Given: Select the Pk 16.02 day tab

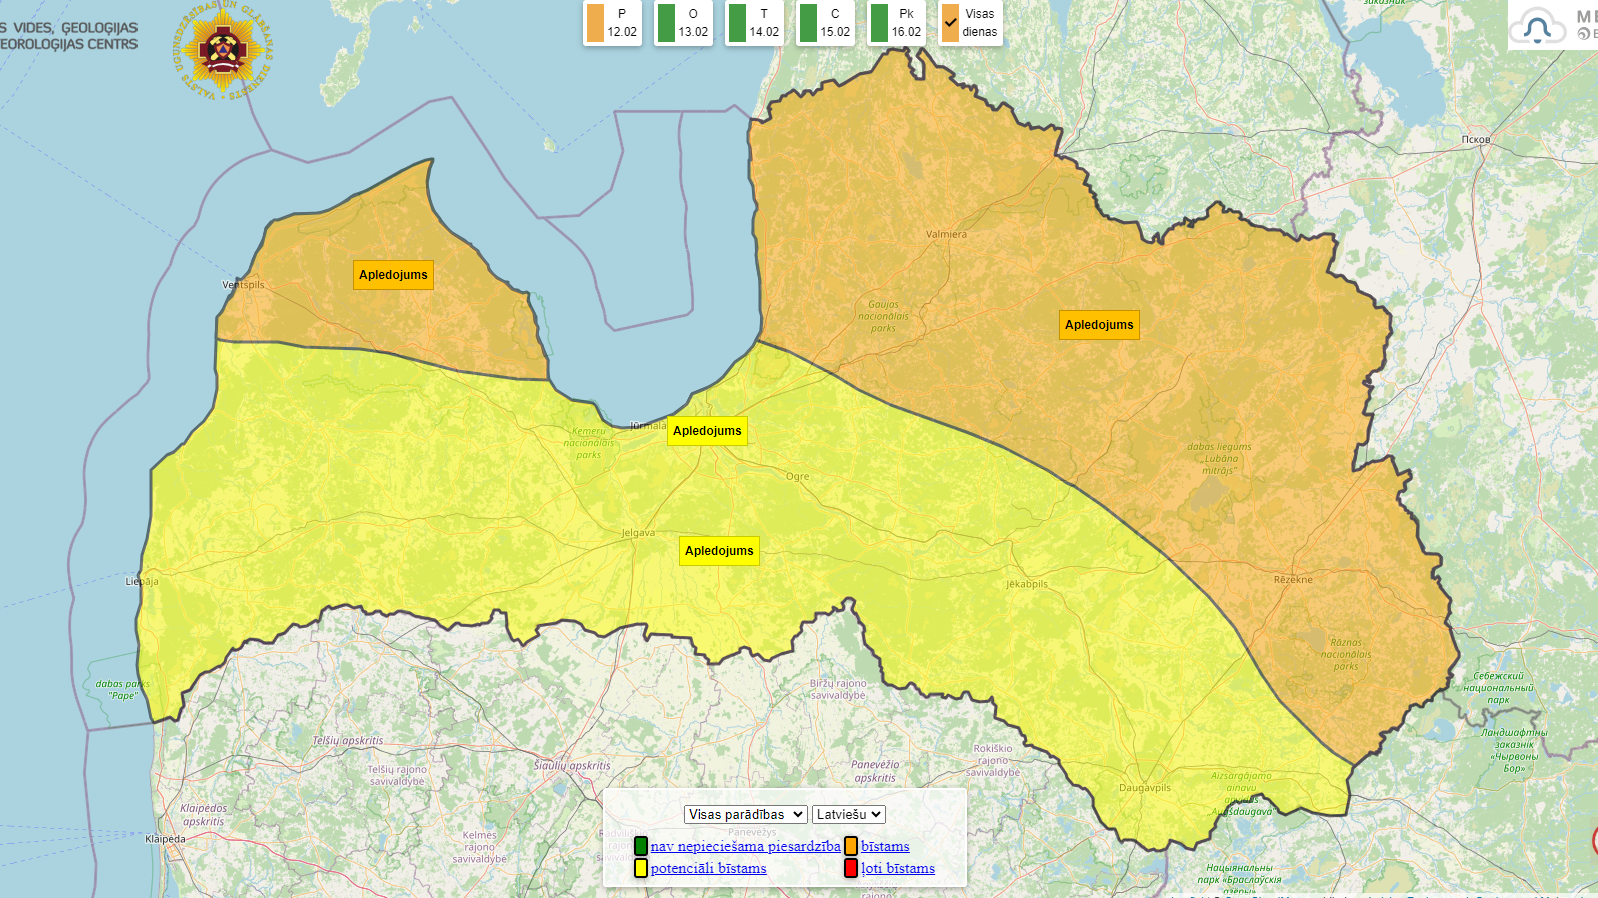Looking at the screenshot, I should click(x=896, y=22).
